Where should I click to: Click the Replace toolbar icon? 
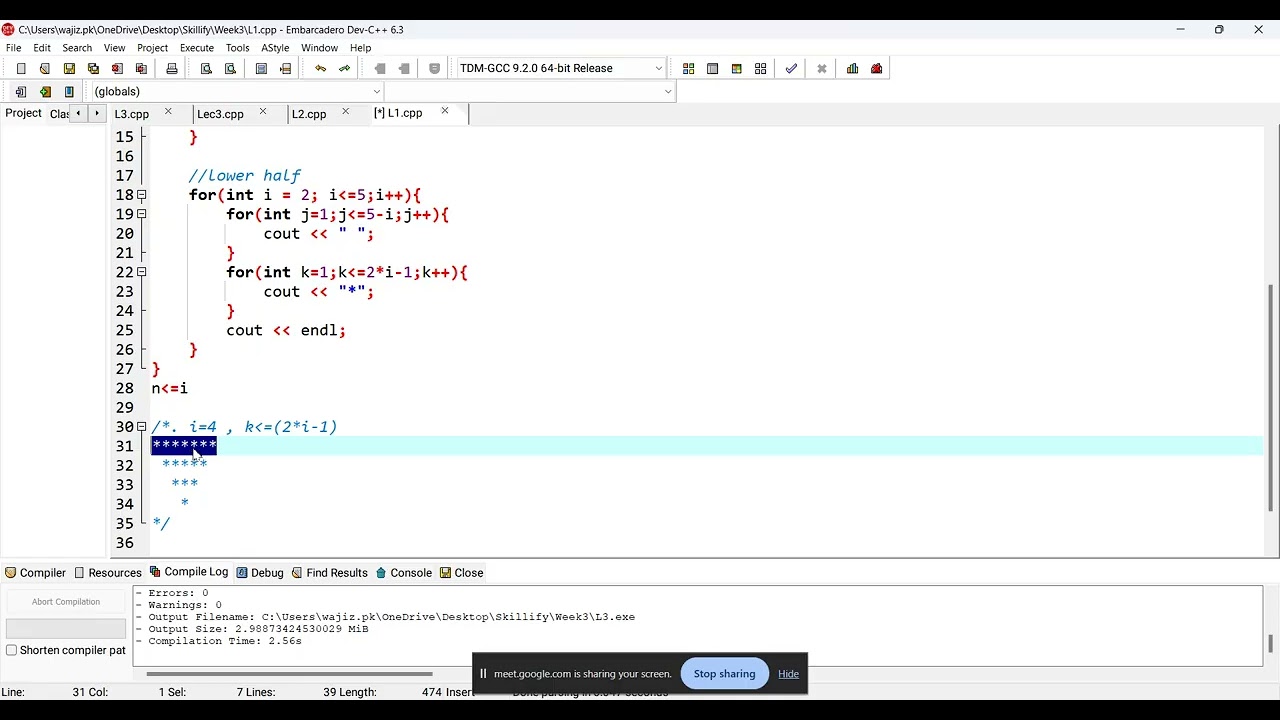(x=230, y=68)
